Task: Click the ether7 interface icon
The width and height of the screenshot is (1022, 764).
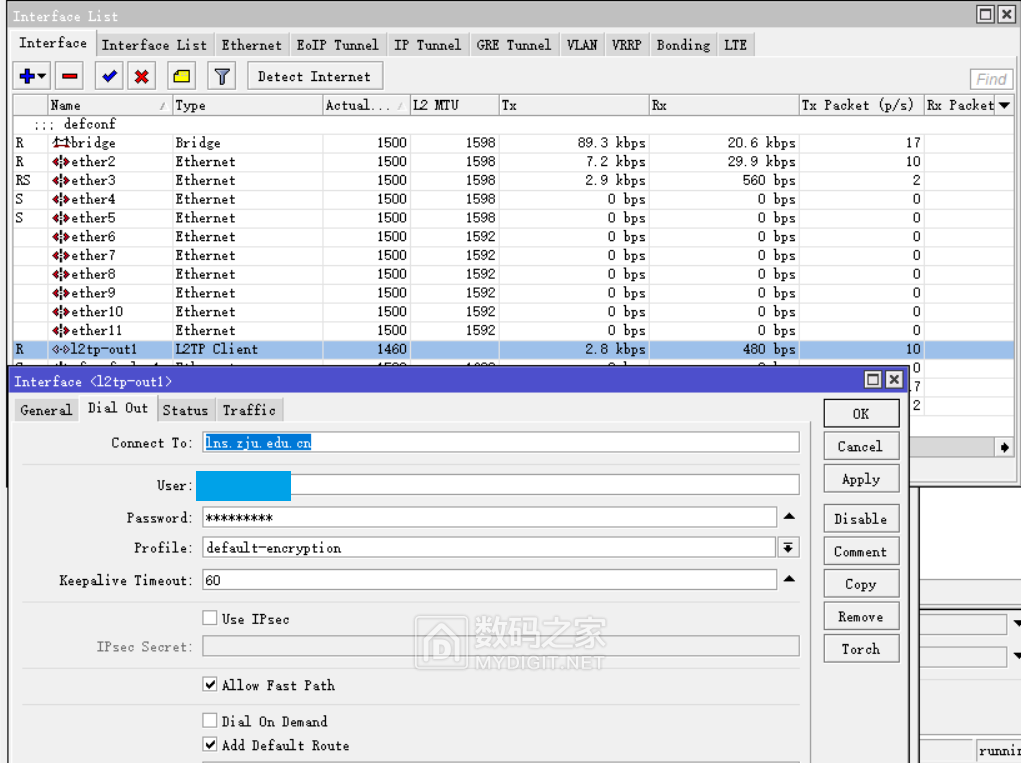Action: click(61, 256)
